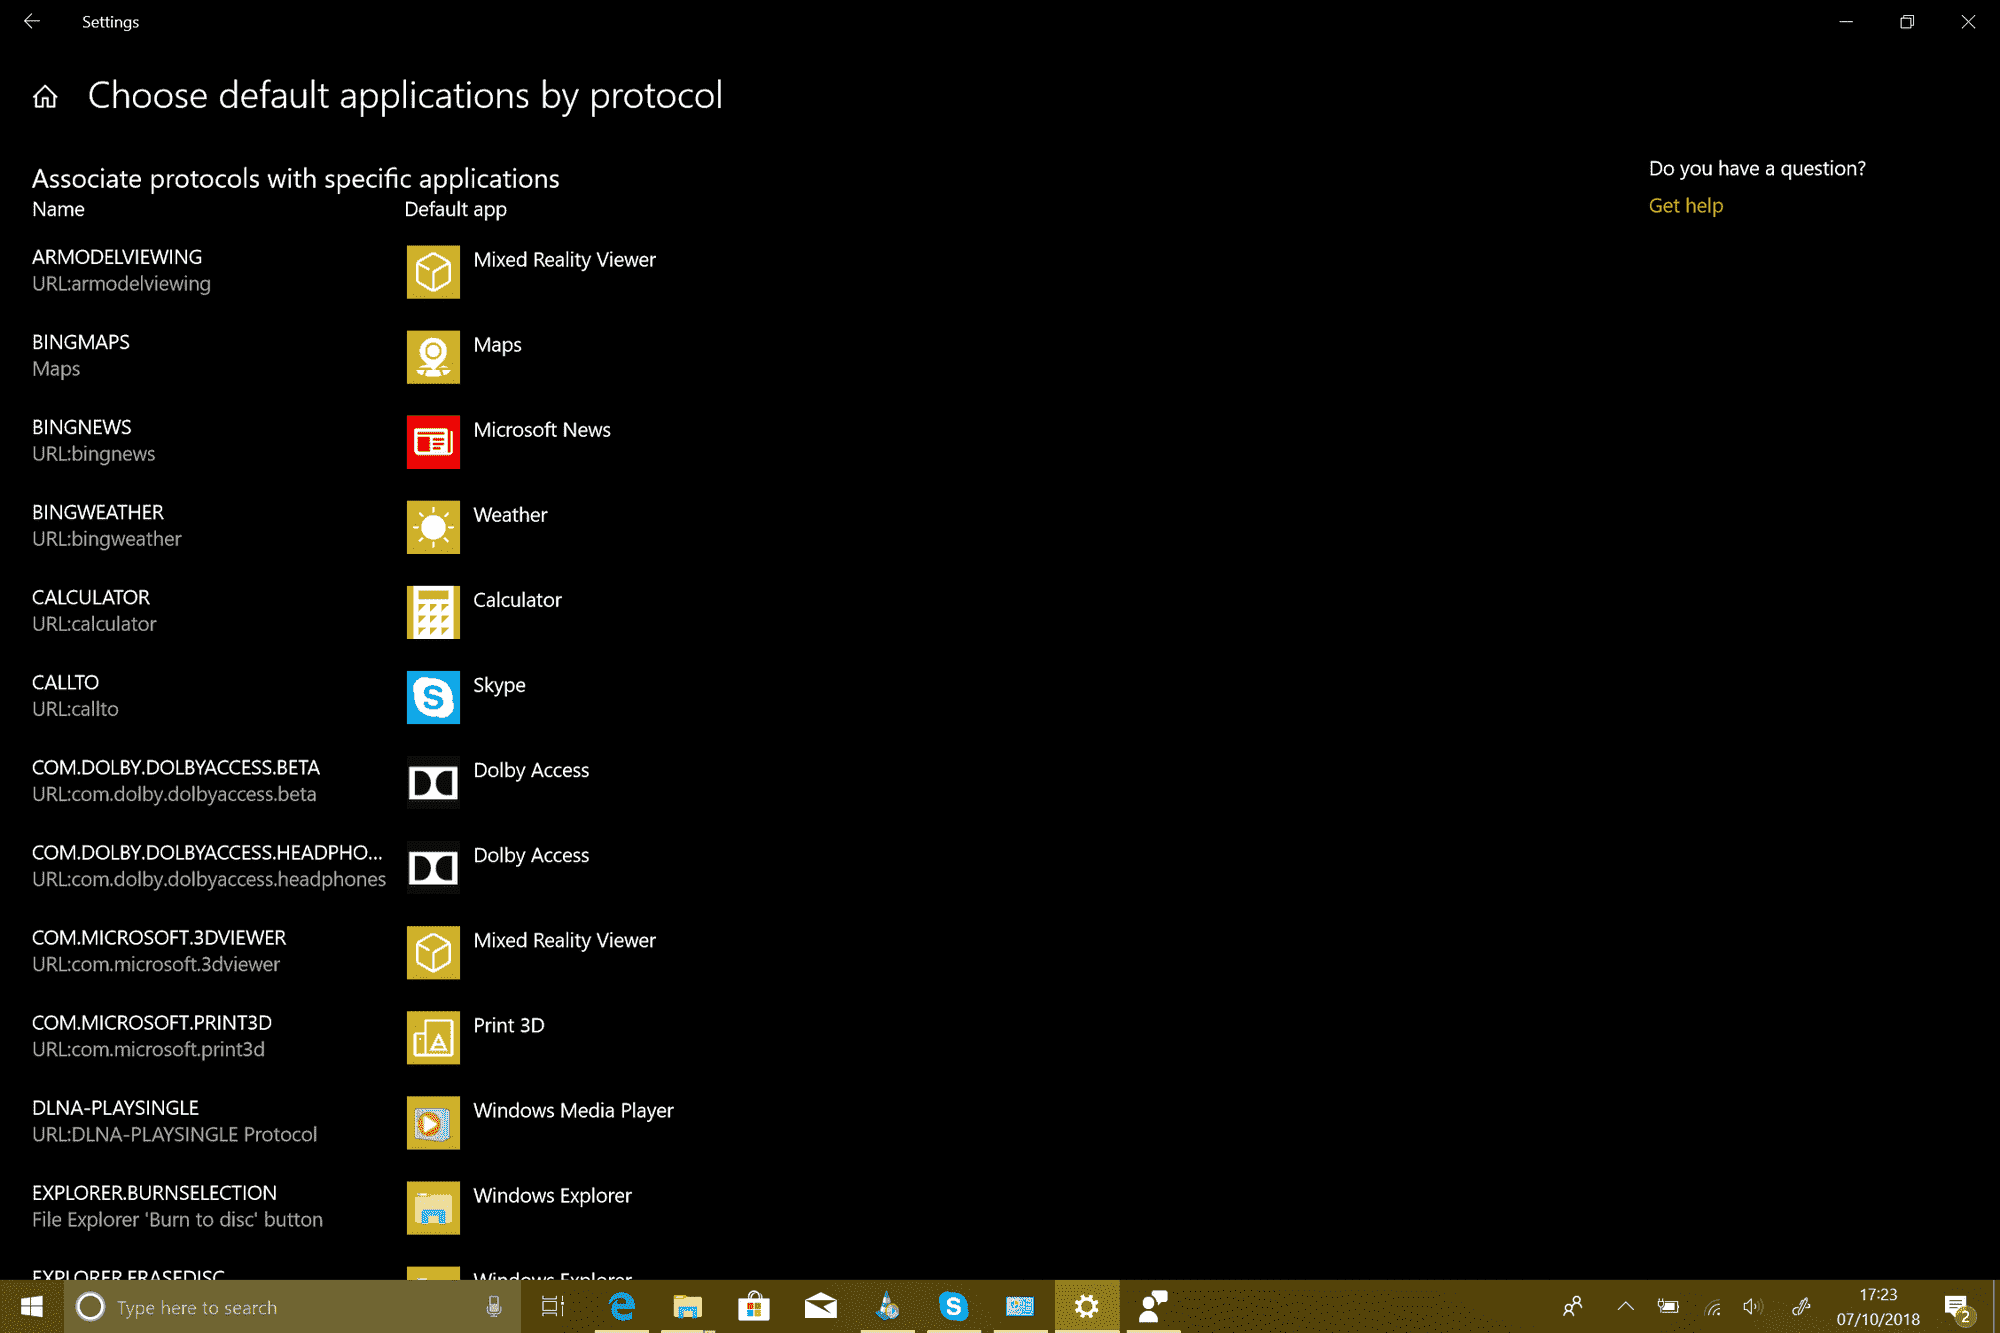Change the Skype default for CALLTO
The width and height of the screenshot is (2000, 1333).
point(499,685)
